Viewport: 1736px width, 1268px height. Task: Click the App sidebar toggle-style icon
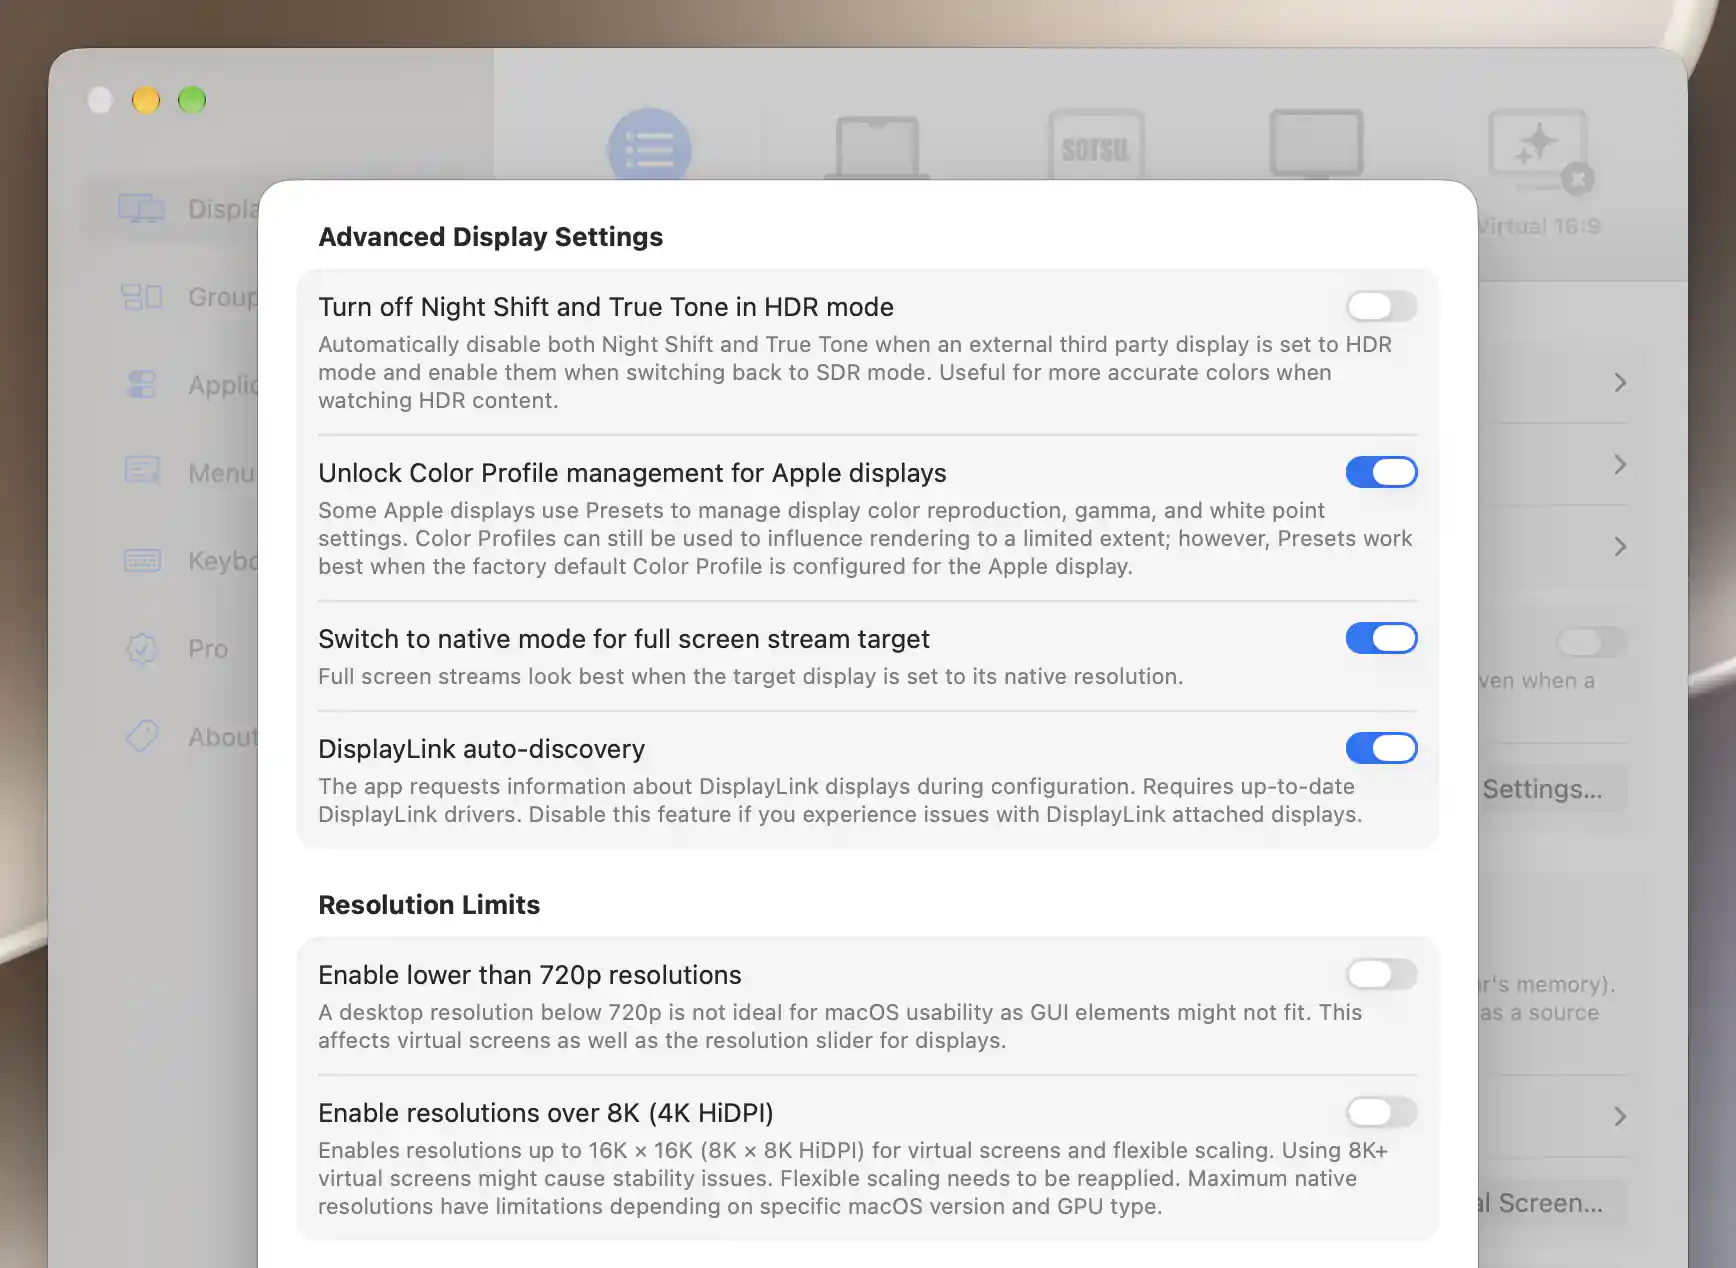(141, 385)
